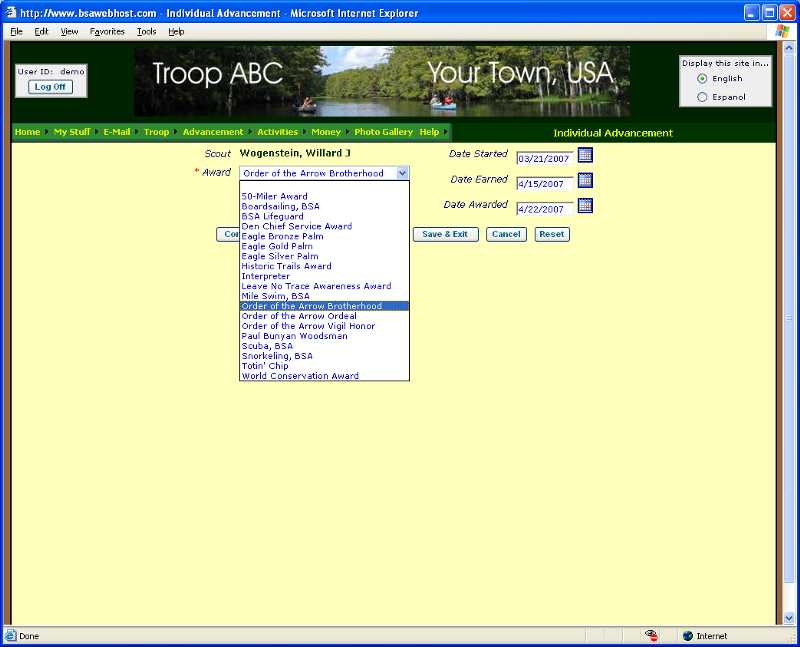The image size is (800, 647).
Task: Open the Troop site menu
Action: coord(156,132)
